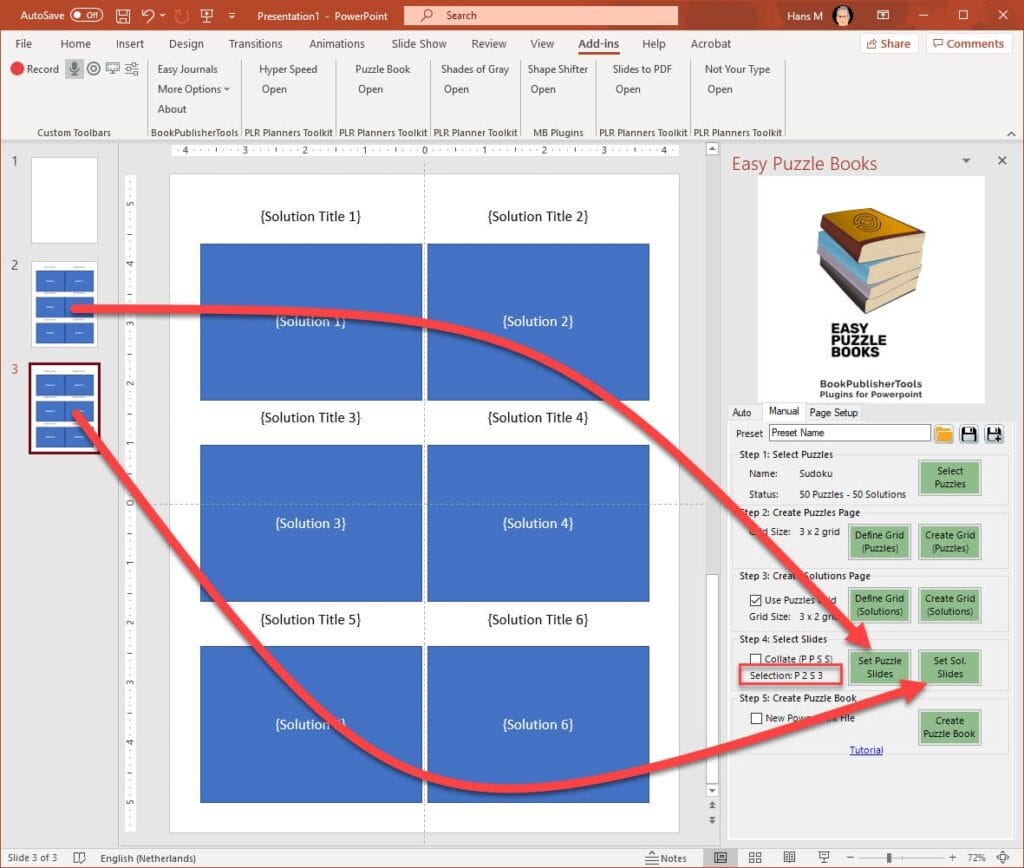Tick the Collate (P P S S) checkbox

coord(756,659)
